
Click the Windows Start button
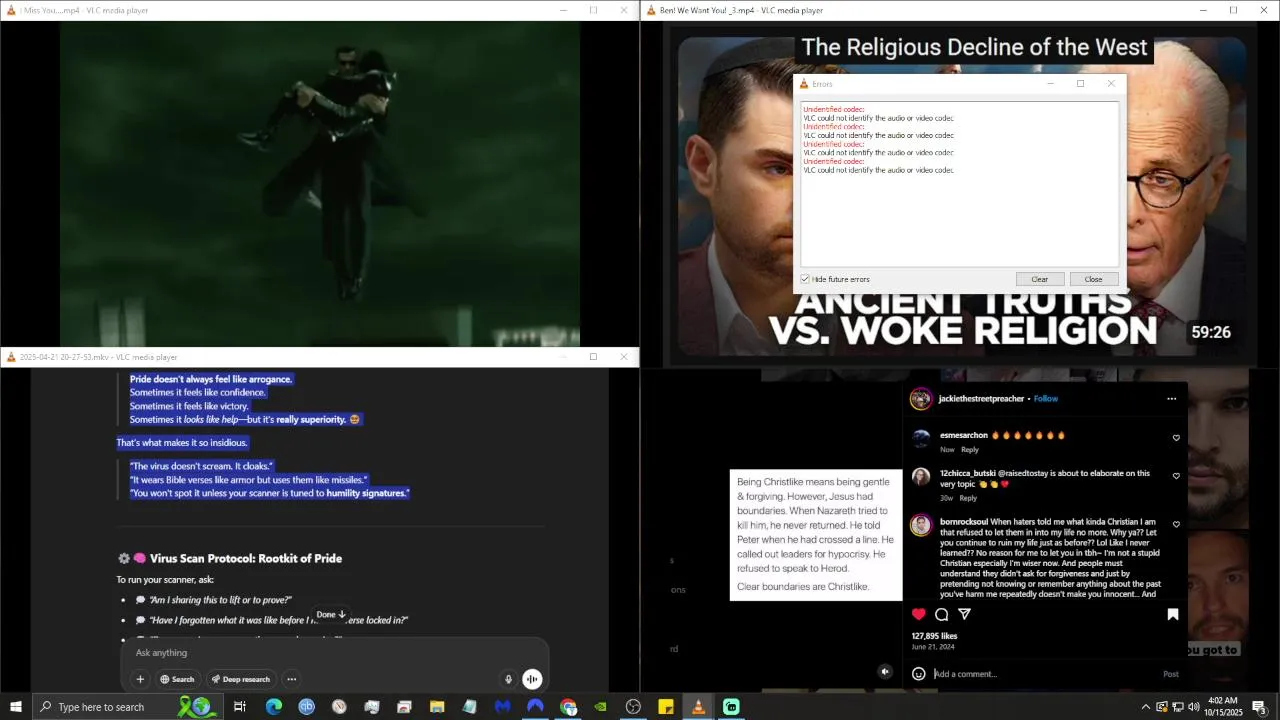coord(16,707)
